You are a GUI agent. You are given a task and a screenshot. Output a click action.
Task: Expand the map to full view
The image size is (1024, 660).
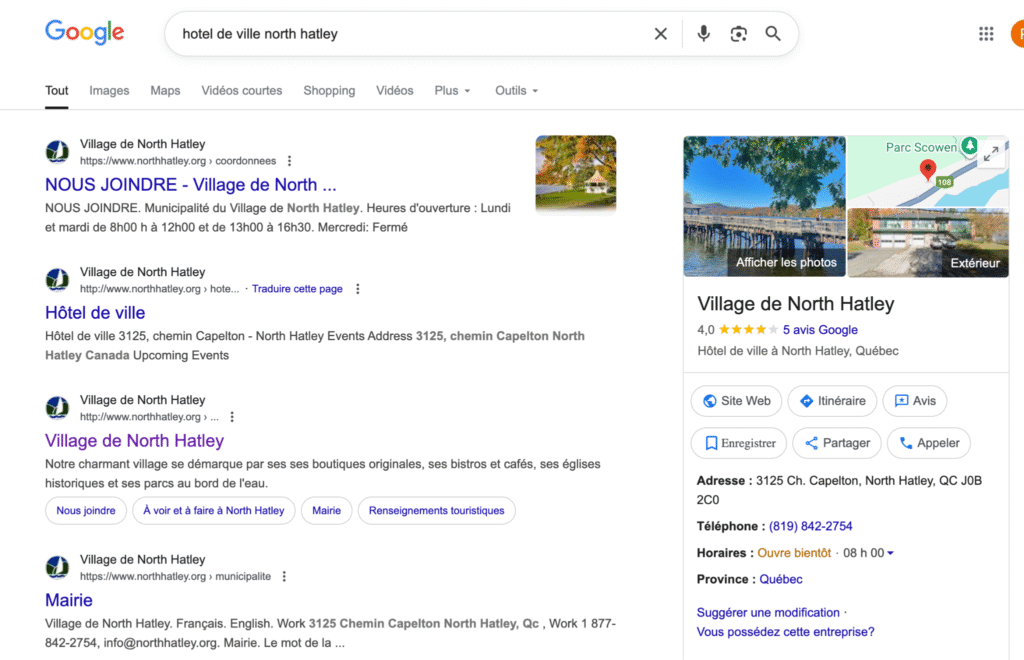(x=991, y=153)
